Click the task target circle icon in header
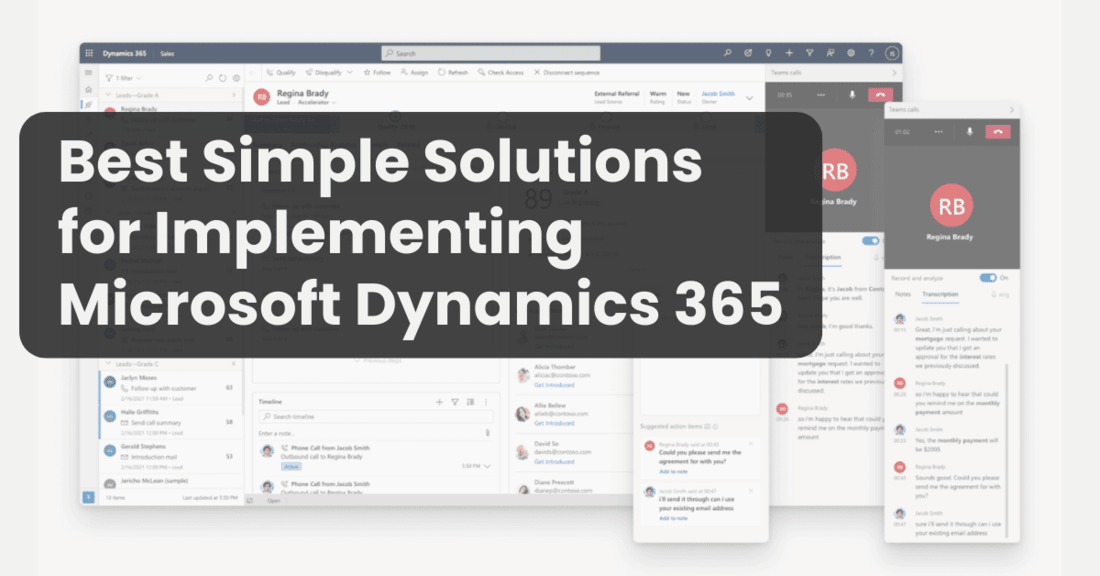 tap(748, 53)
